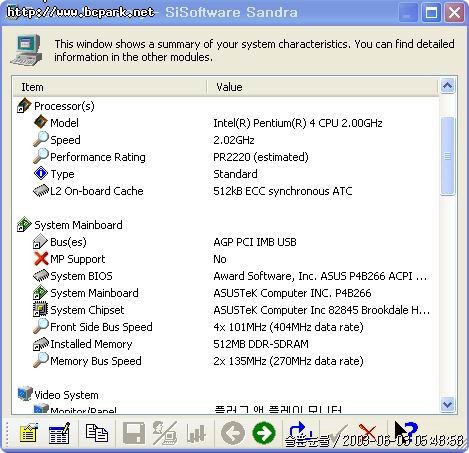Screen dimensions: 469x453
Task: Click the Item column header
Action: tap(110, 87)
